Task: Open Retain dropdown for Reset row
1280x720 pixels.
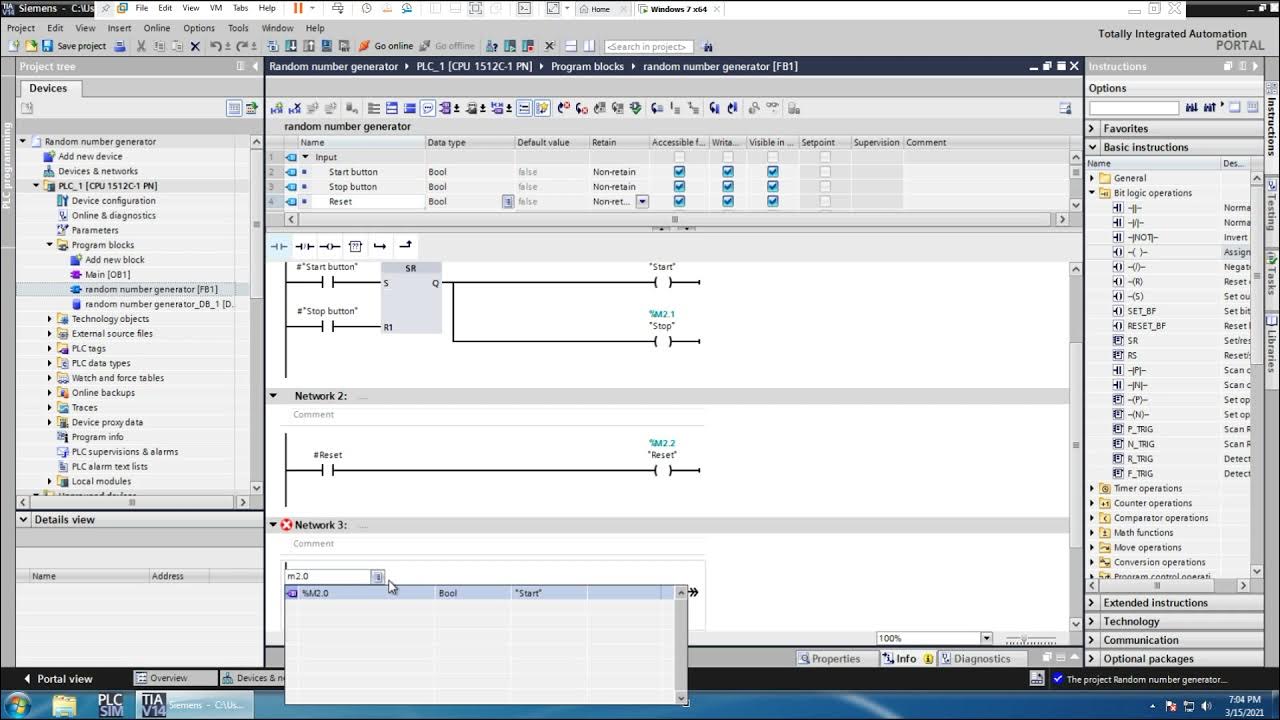Action: click(x=642, y=201)
